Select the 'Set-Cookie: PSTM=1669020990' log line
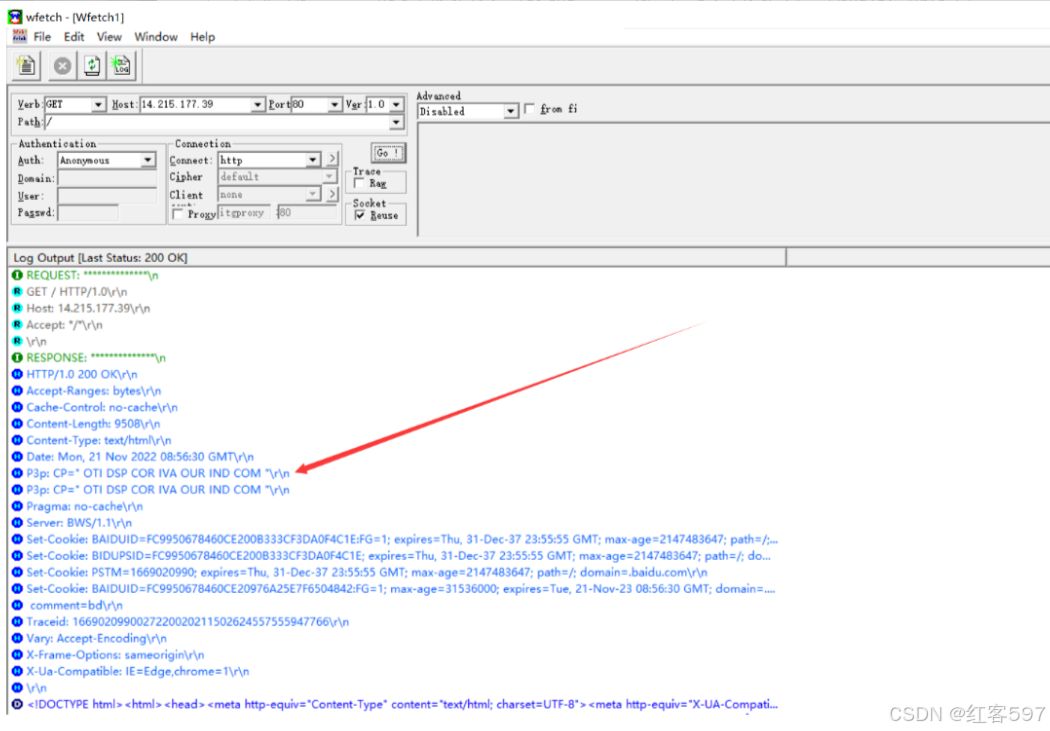This screenshot has width=1050, height=731. coord(367,572)
